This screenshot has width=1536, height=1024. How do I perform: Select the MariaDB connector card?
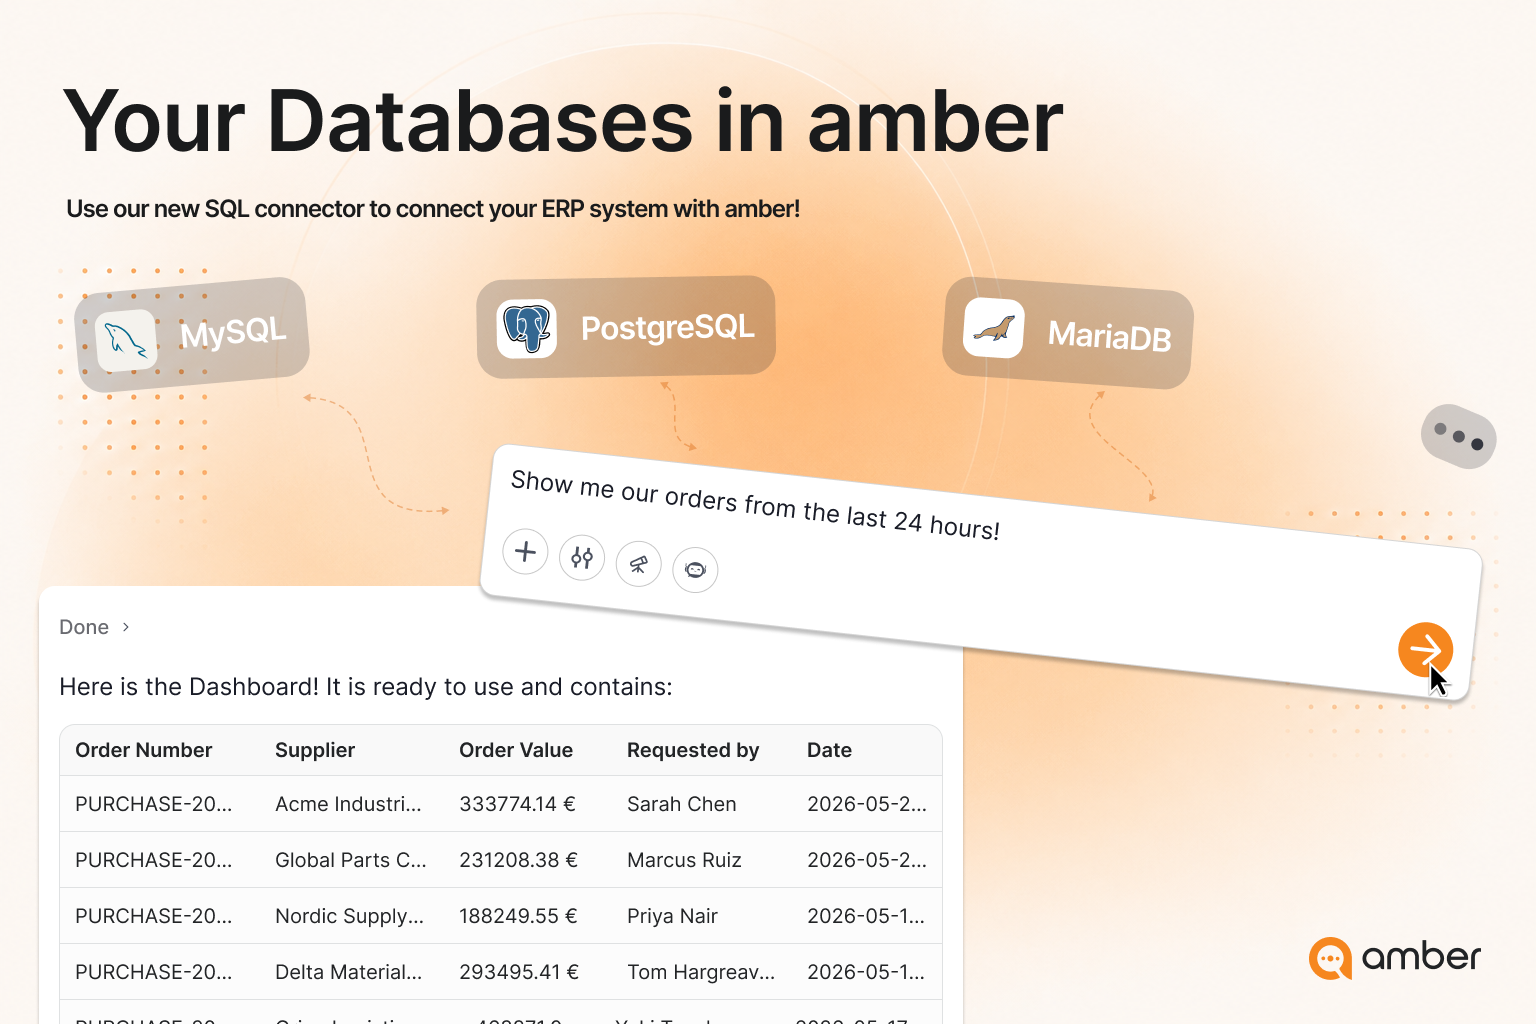tap(1068, 333)
